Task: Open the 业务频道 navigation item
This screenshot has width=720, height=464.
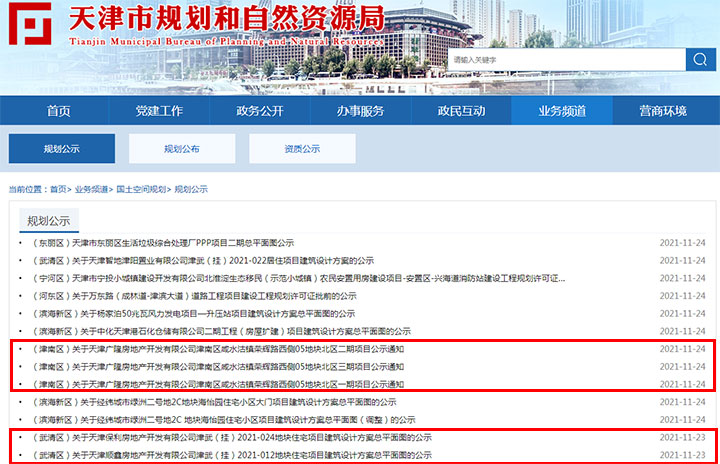Action: click(562, 111)
